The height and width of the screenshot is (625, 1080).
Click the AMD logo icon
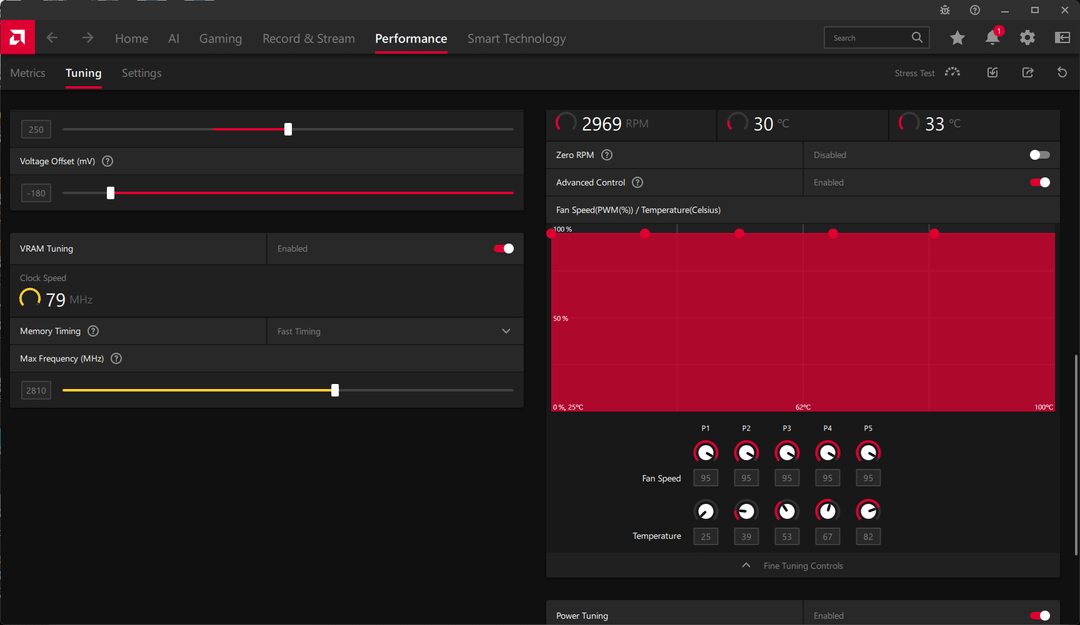[17, 38]
